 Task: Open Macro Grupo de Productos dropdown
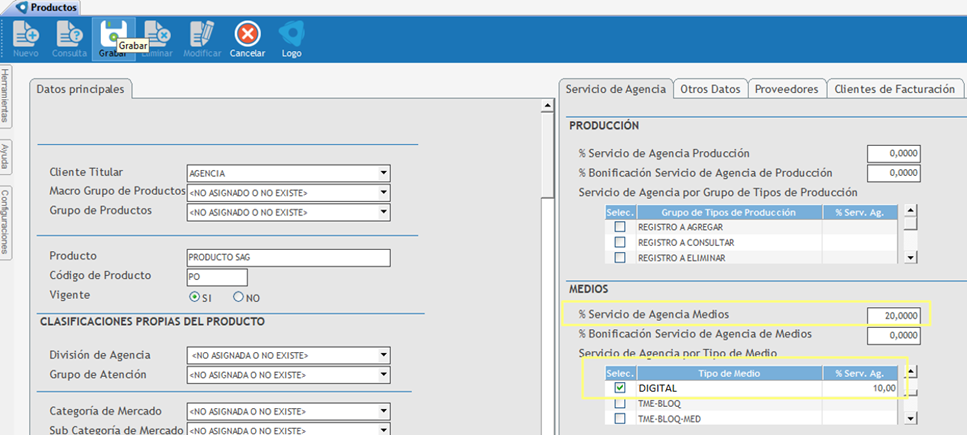[x=384, y=193]
